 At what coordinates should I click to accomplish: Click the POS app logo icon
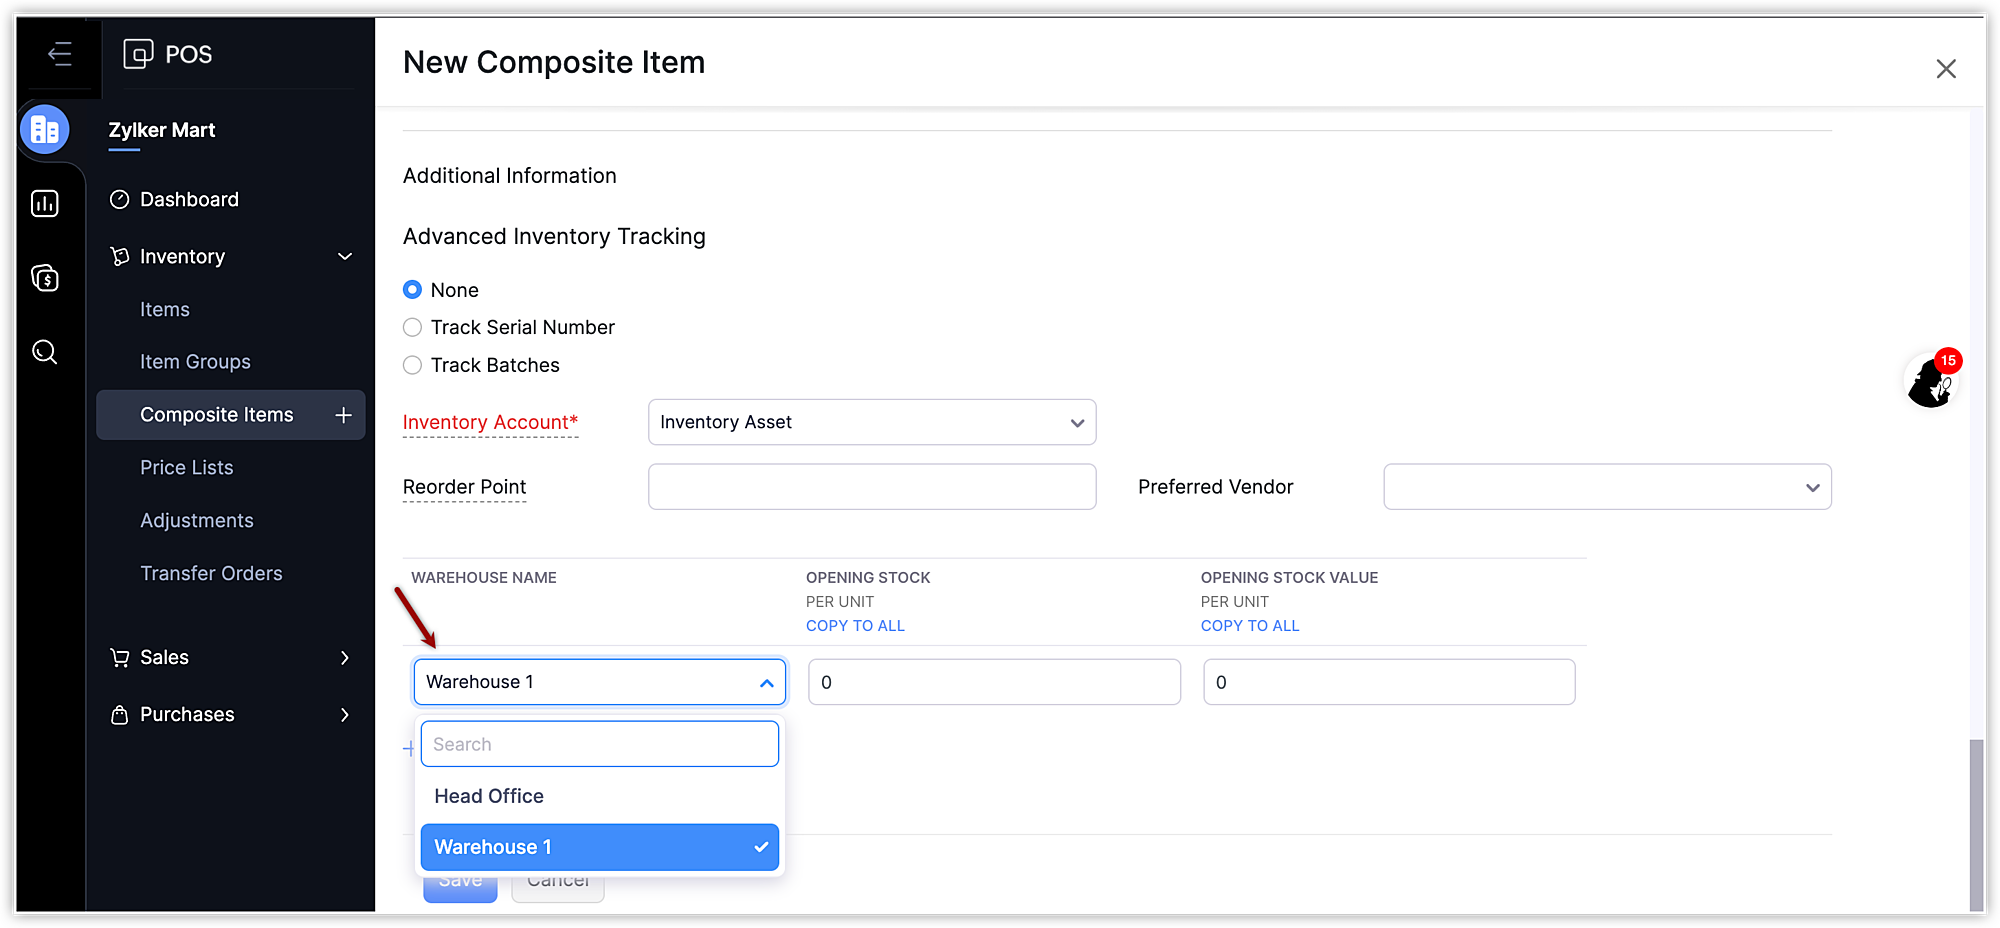(x=138, y=54)
